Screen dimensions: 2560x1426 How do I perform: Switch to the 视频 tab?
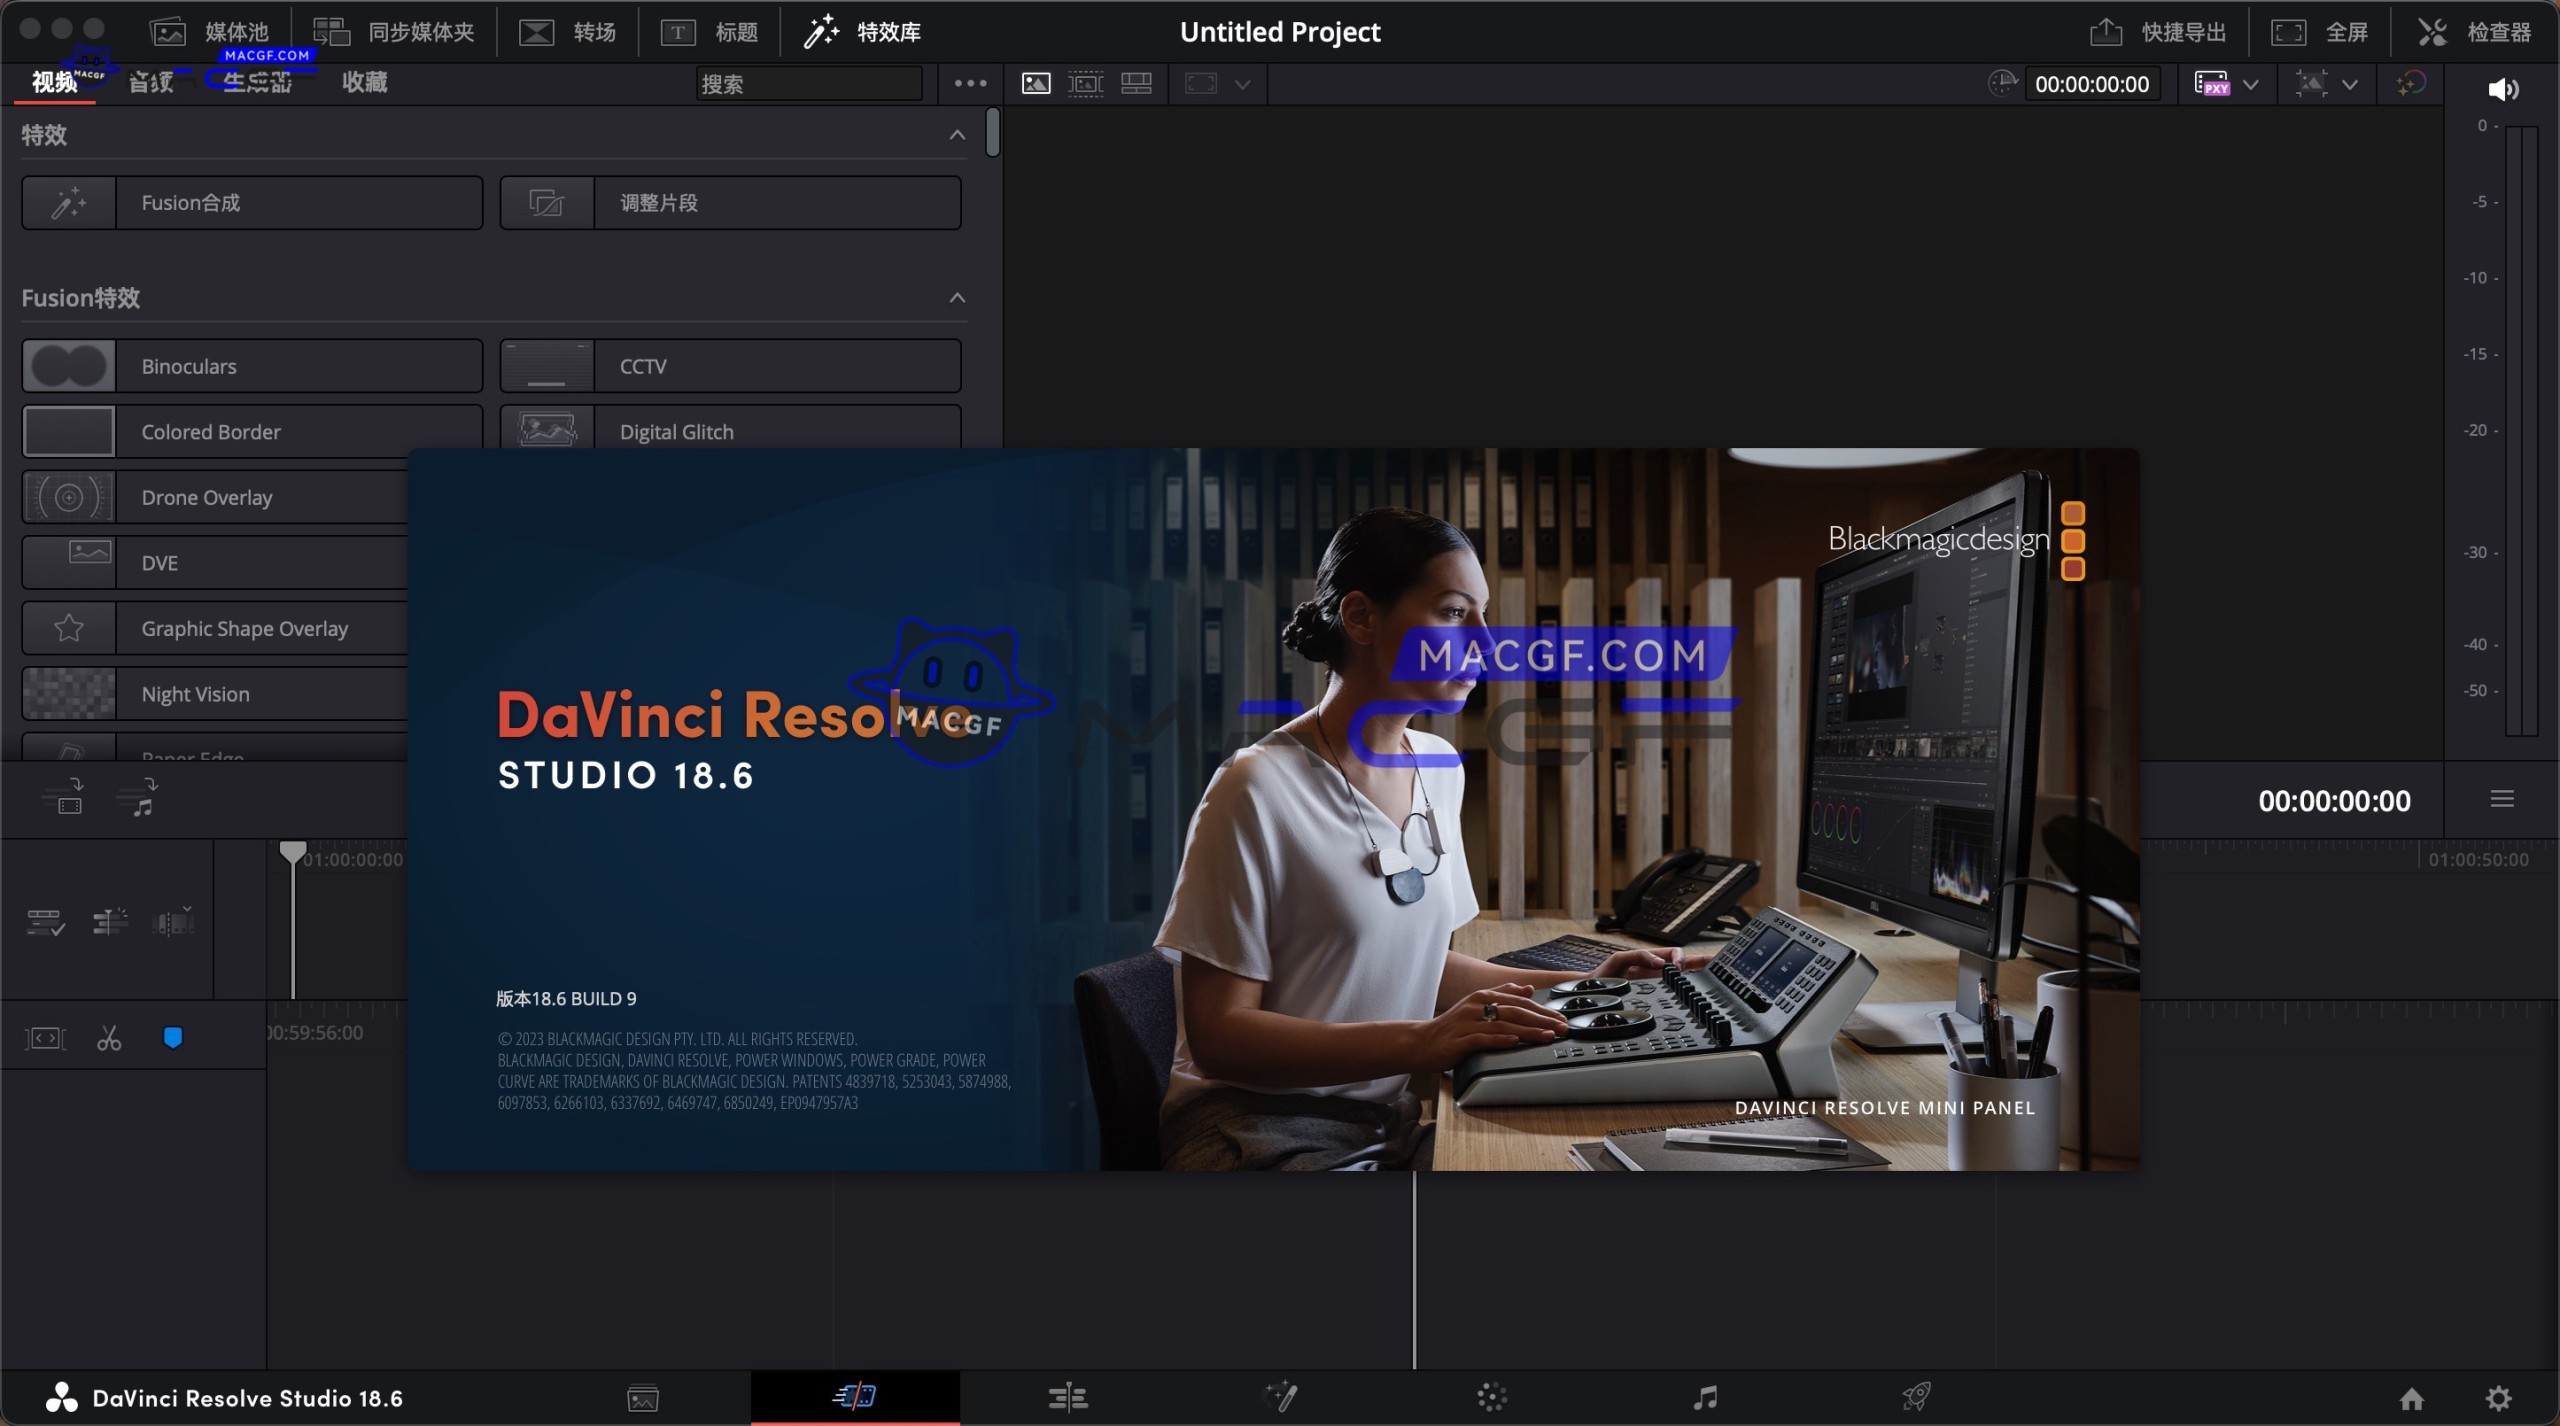coord(54,83)
